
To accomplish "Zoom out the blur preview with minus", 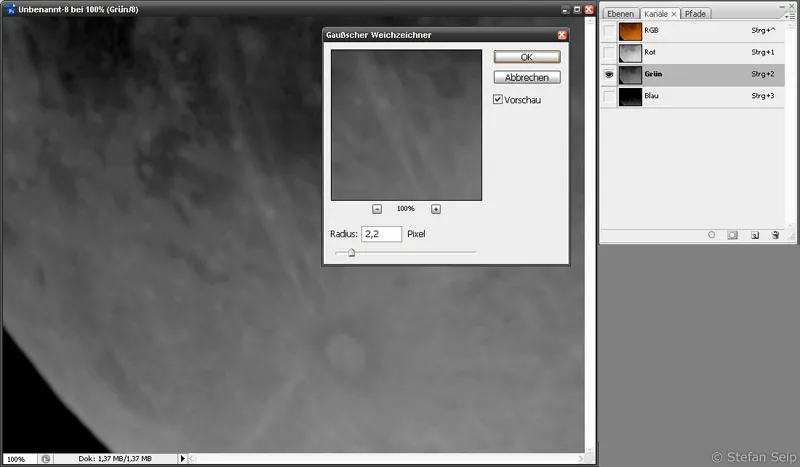I will click(x=377, y=209).
